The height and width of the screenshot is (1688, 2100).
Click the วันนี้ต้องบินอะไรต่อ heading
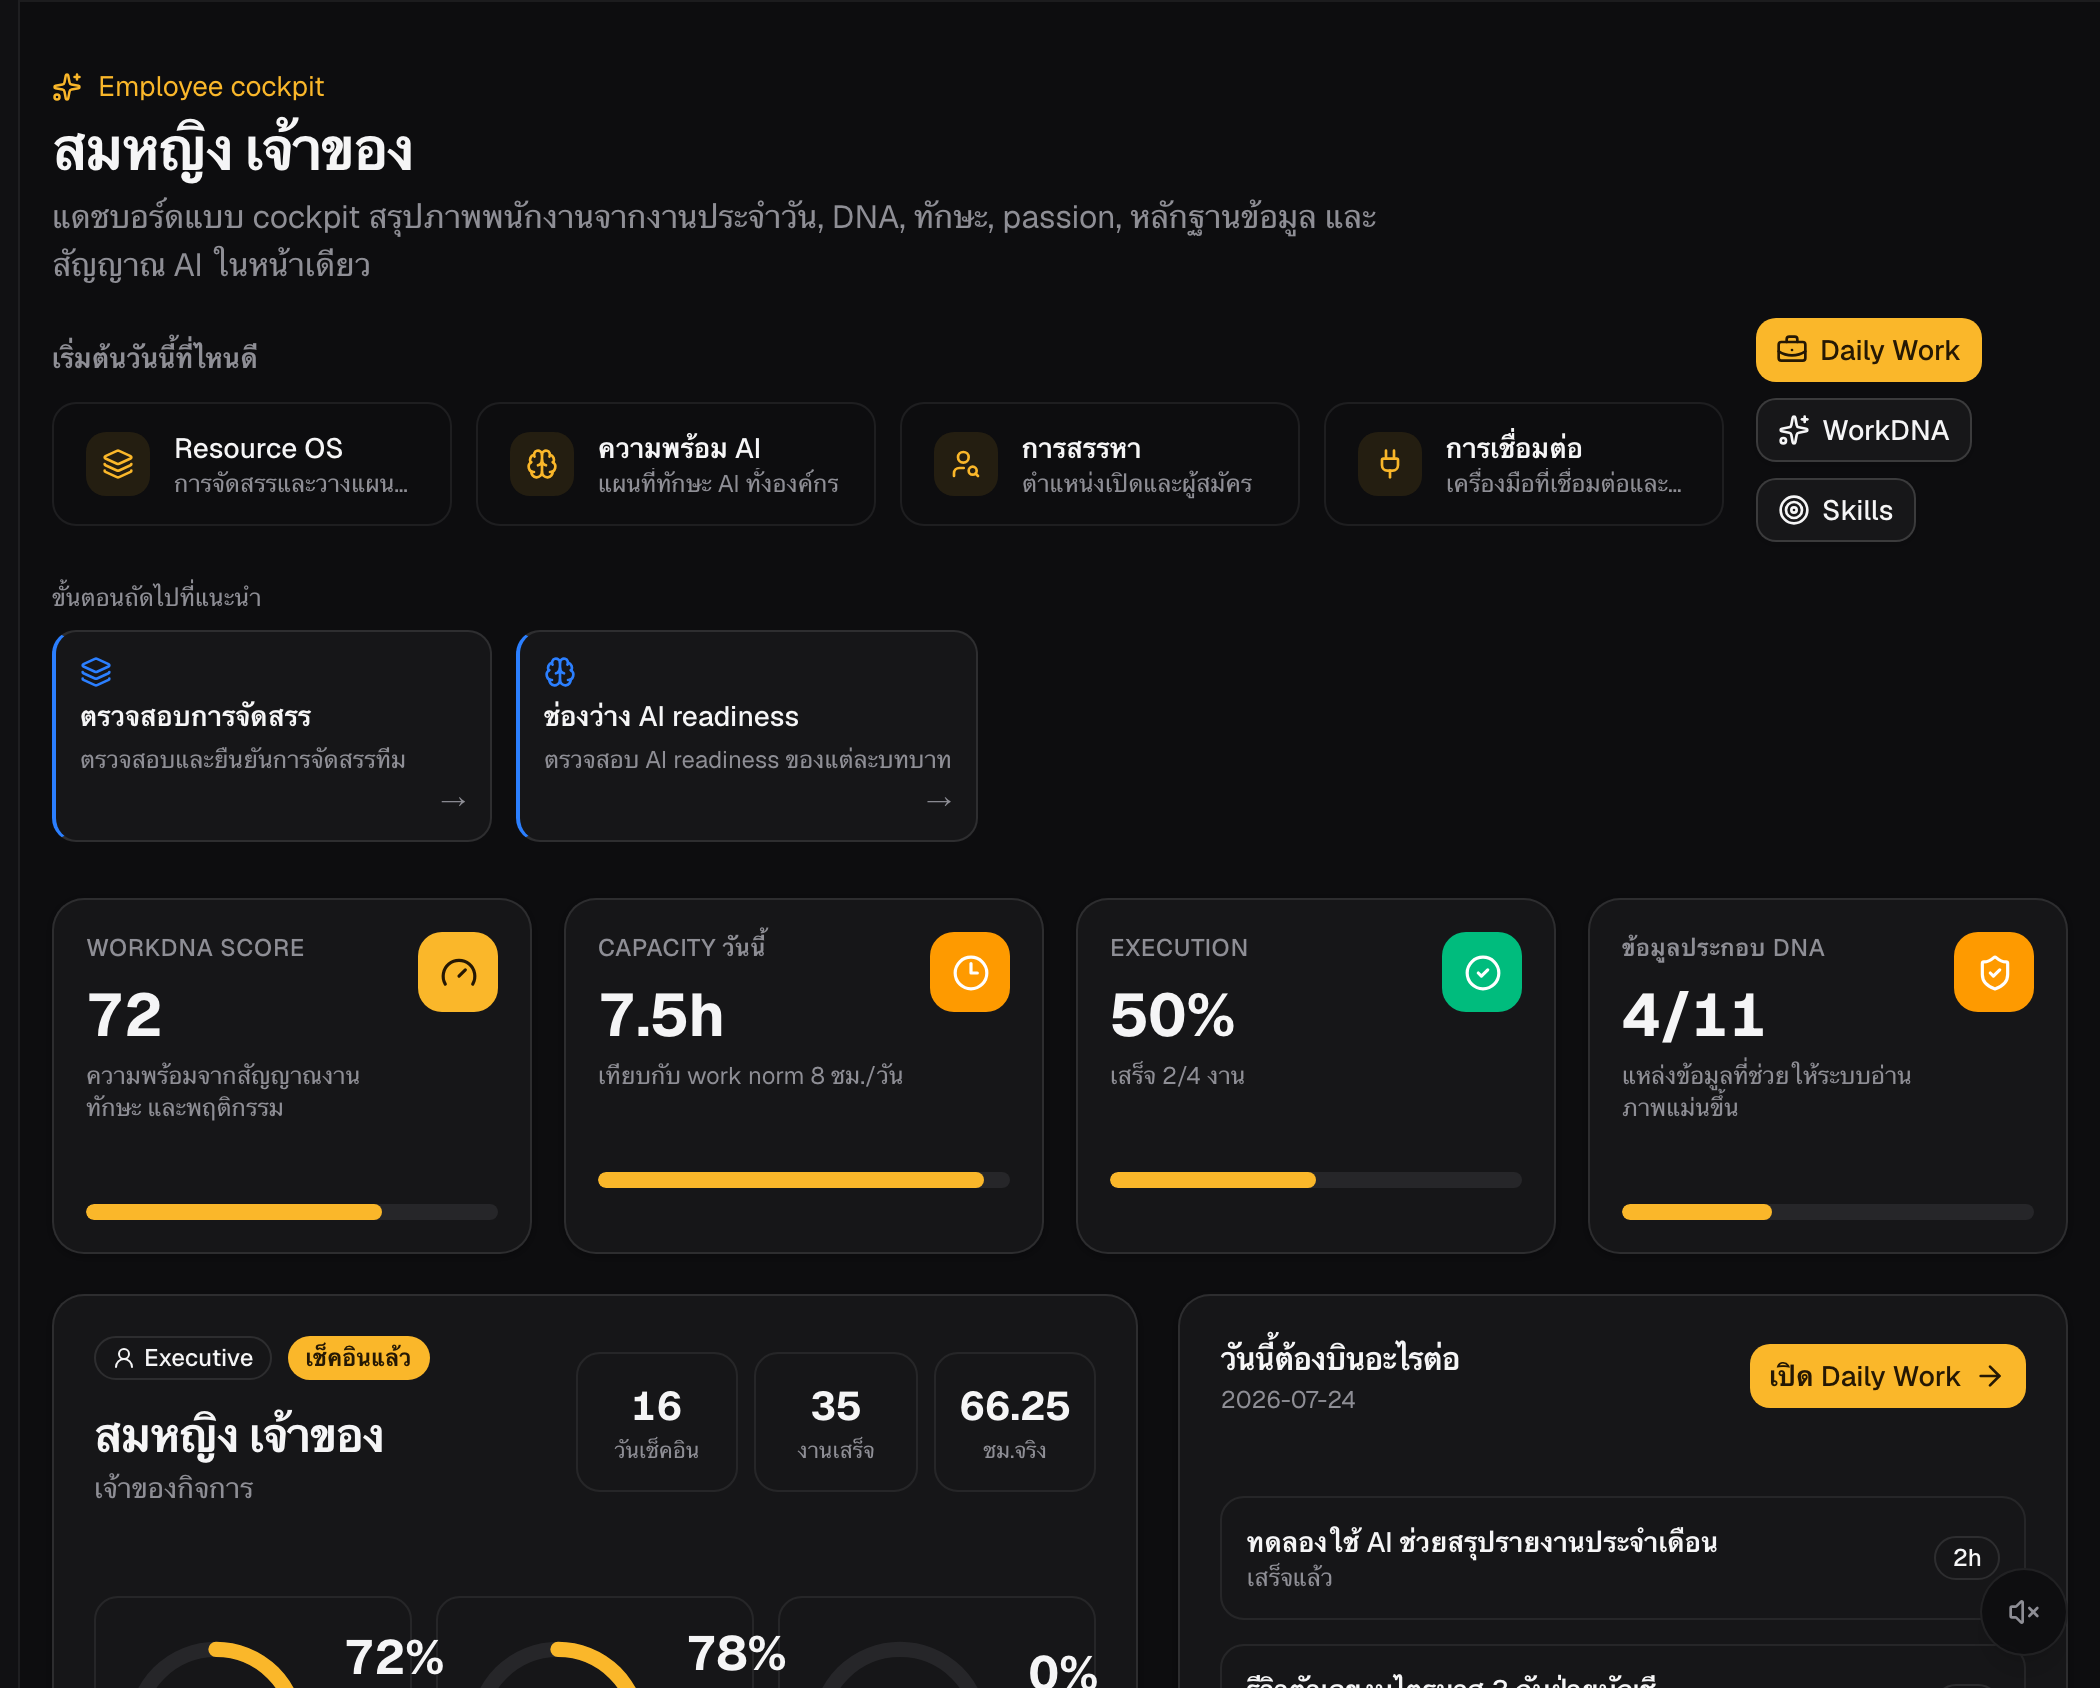(1340, 1358)
